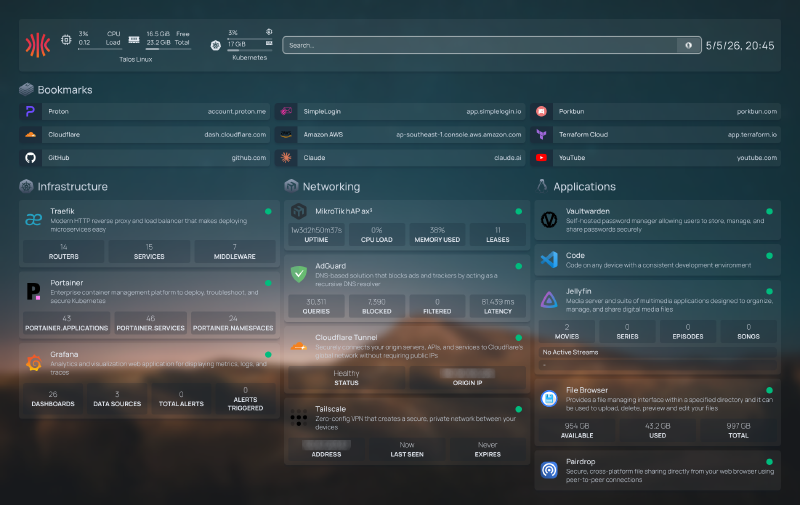
Task: Click Traefik green status dot
Action: tap(268, 211)
